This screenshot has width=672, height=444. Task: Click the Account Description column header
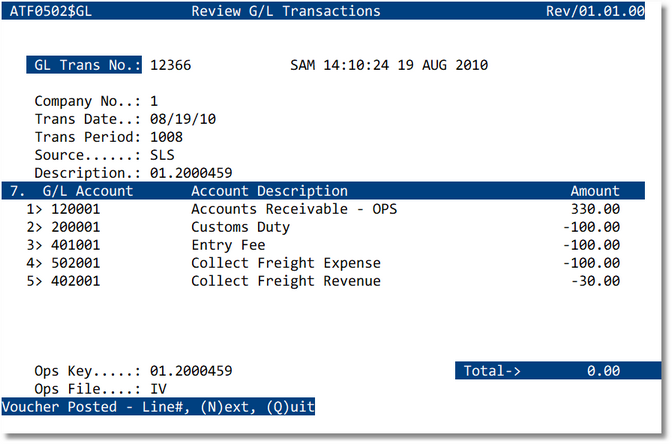pos(269,191)
